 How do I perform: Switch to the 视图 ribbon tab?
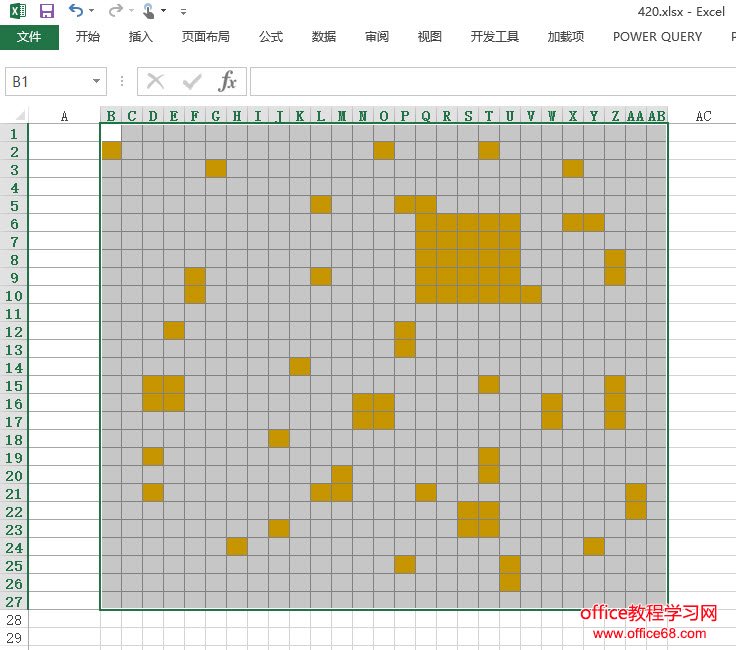pos(429,37)
